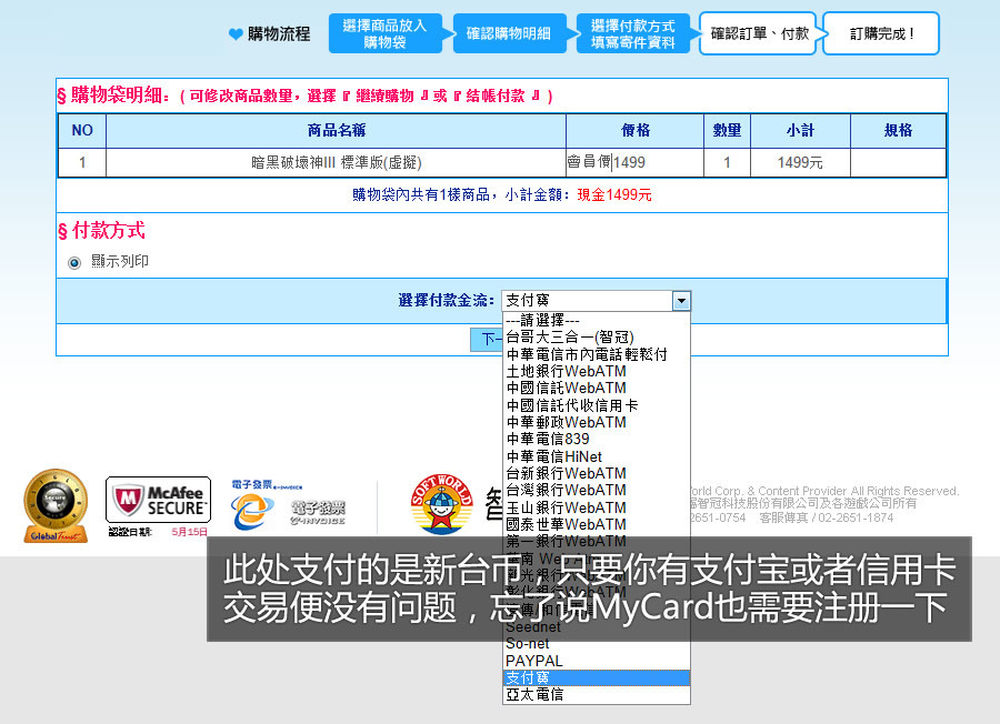Click the McAfee SECURE badge
Viewport: 1000px width, 724px height.
tap(158, 500)
